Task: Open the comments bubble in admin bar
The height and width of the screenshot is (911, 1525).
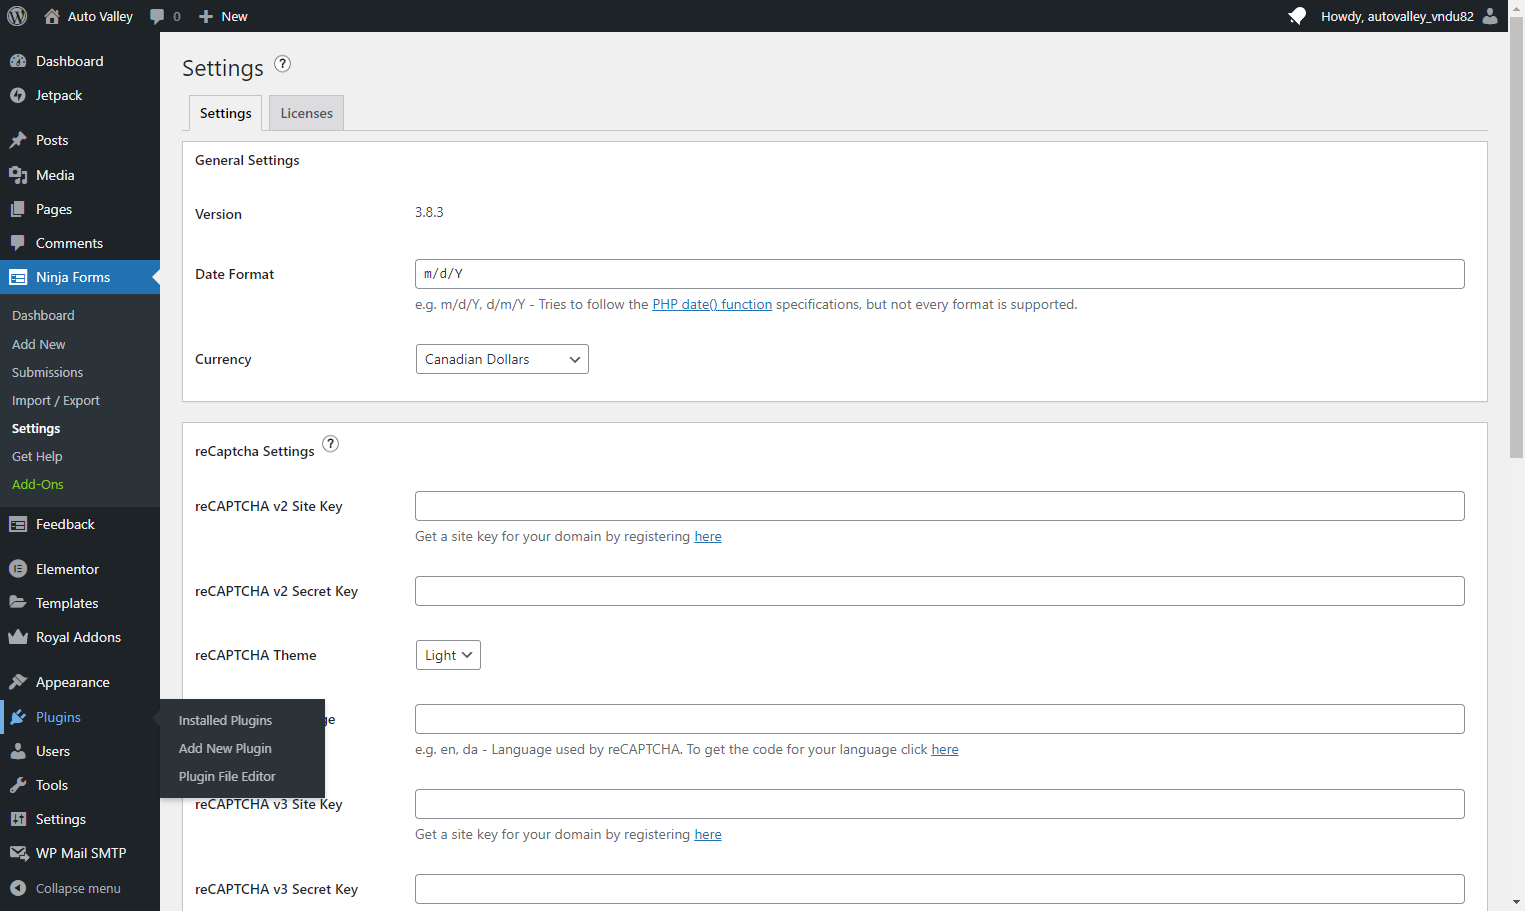Action: point(157,16)
